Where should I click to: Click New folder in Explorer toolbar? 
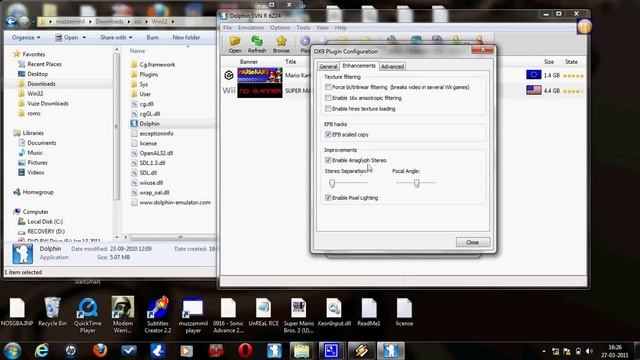point(186,37)
